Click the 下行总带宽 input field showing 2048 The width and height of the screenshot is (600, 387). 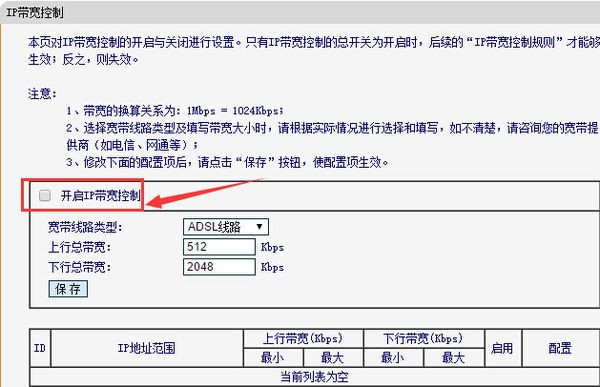coord(219,267)
